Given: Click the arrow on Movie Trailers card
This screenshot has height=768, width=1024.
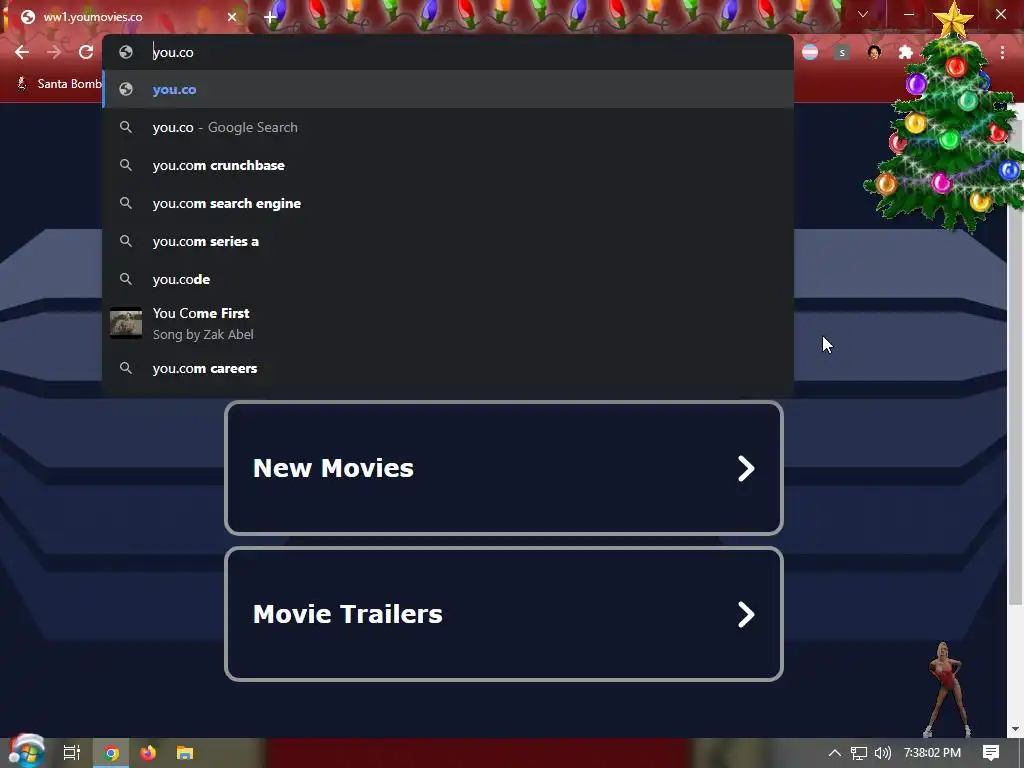Looking at the screenshot, I should [746, 614].
